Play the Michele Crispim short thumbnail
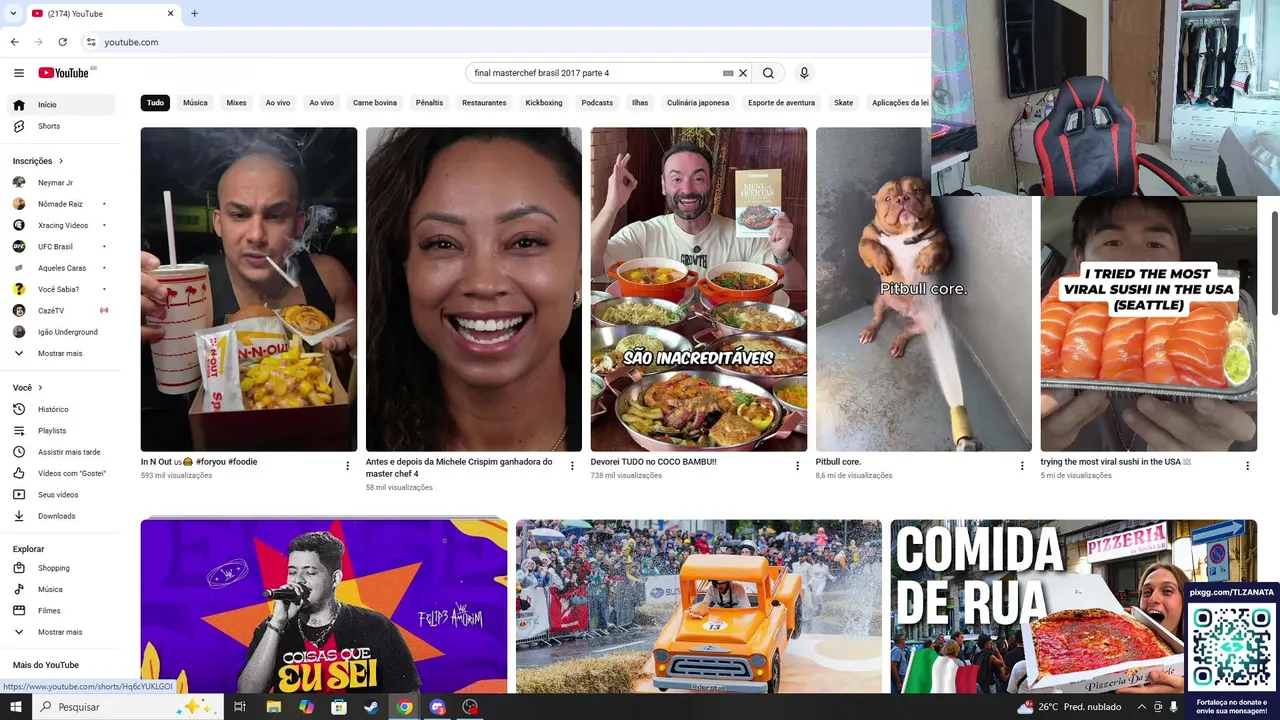1280x720 pixels. tap(474, 289)
